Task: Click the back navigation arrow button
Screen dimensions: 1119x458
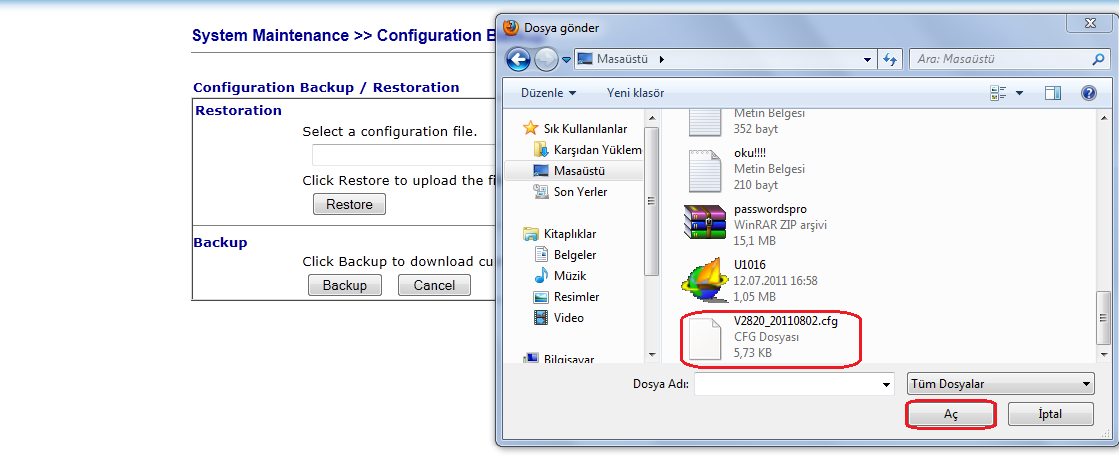Action: [x=518, y=60]
